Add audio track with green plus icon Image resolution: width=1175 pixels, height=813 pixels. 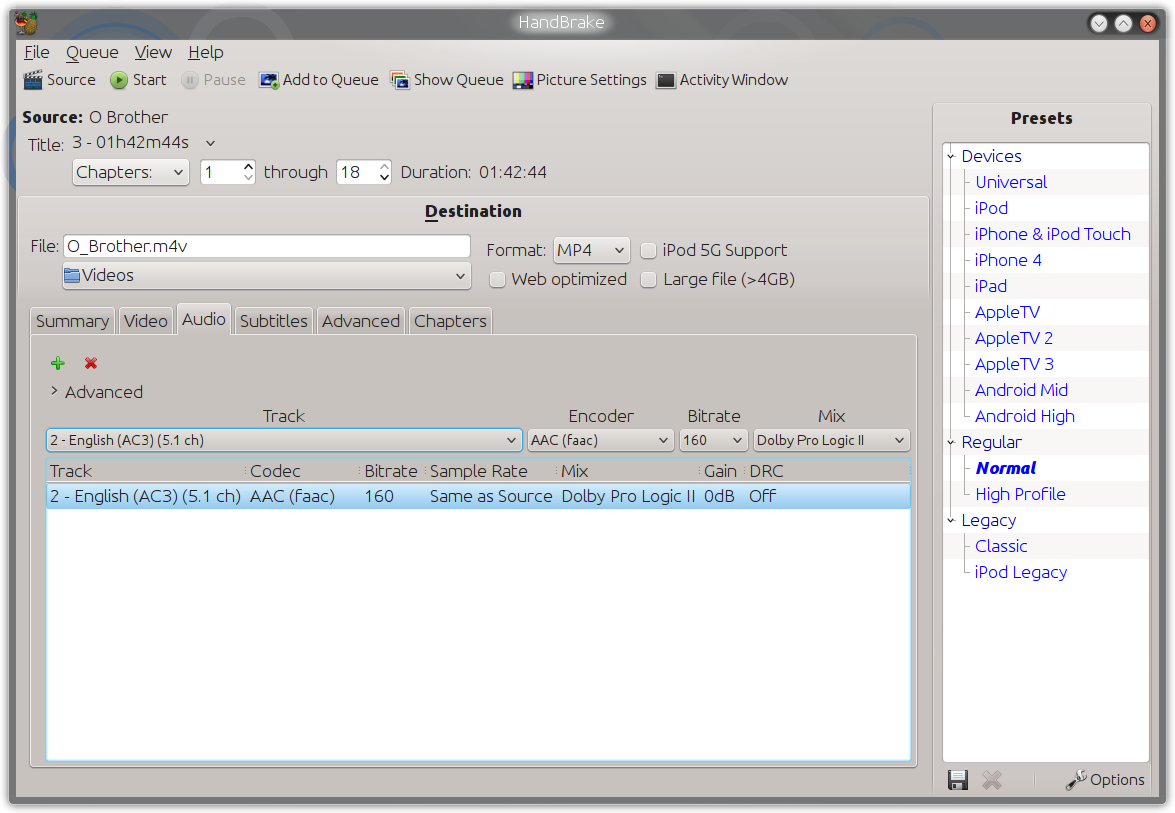point(58,363)
